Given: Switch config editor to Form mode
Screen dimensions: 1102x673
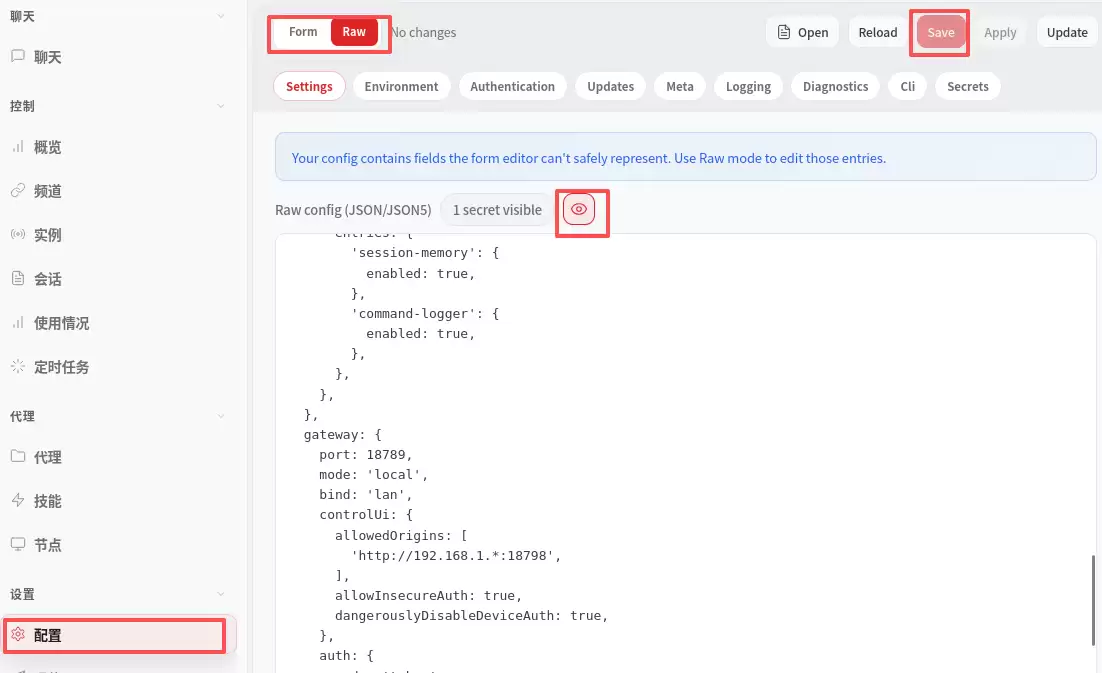Looking at the screenshot, I should click(303, 32).
